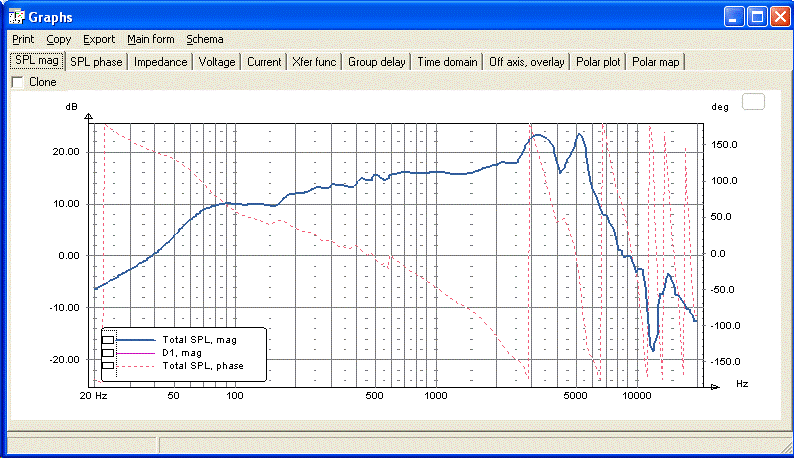
Task: Open the Voltage tab
Action: (x=217, y=62)
